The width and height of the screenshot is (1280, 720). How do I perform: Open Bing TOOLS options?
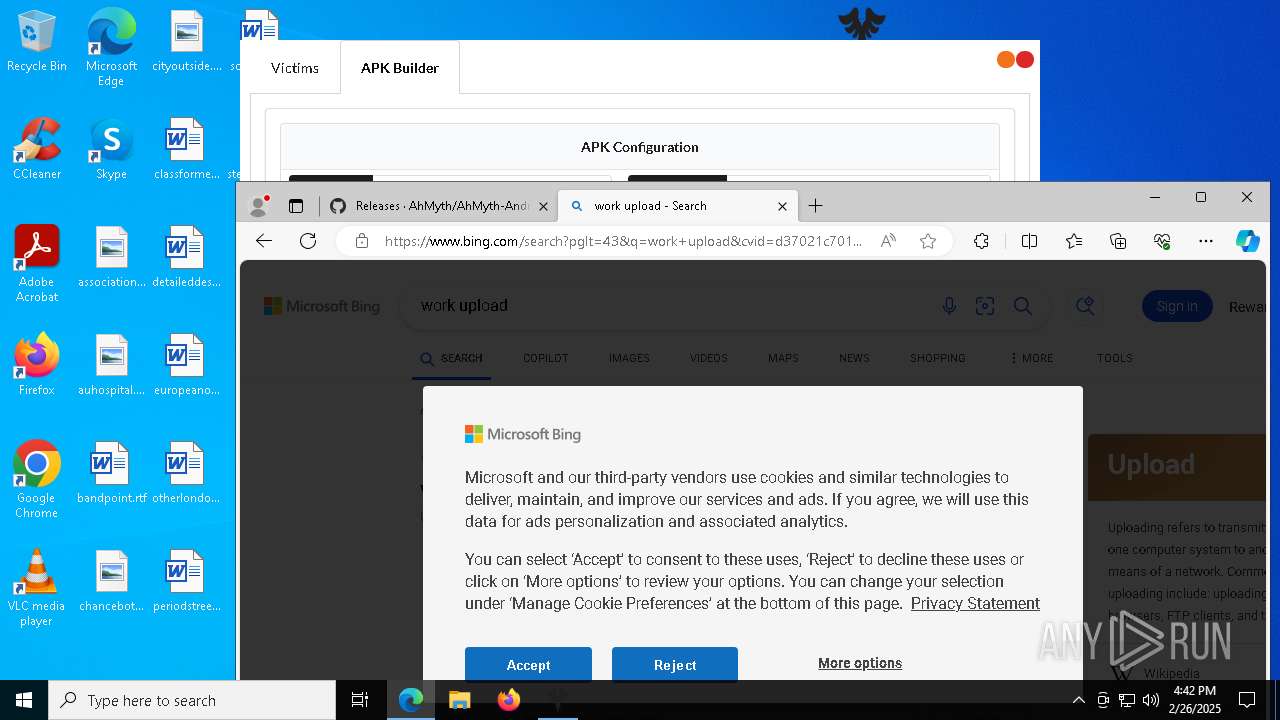1115,358
